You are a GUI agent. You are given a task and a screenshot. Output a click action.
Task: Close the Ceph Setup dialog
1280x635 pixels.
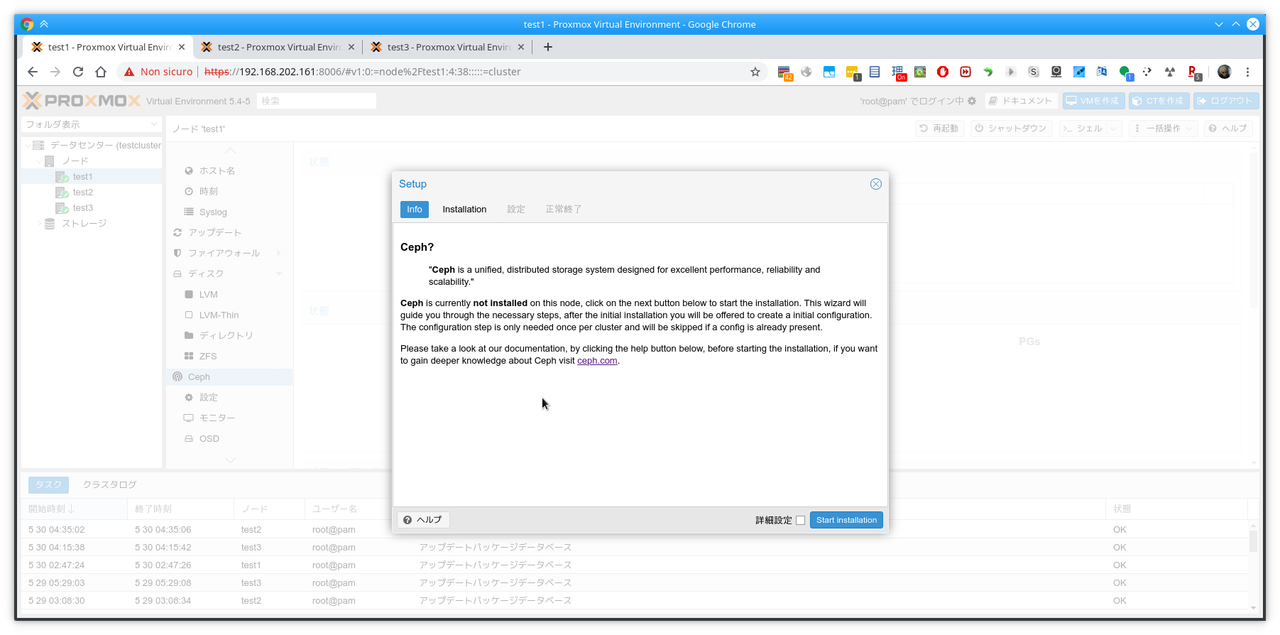click(x=875, y=184)
